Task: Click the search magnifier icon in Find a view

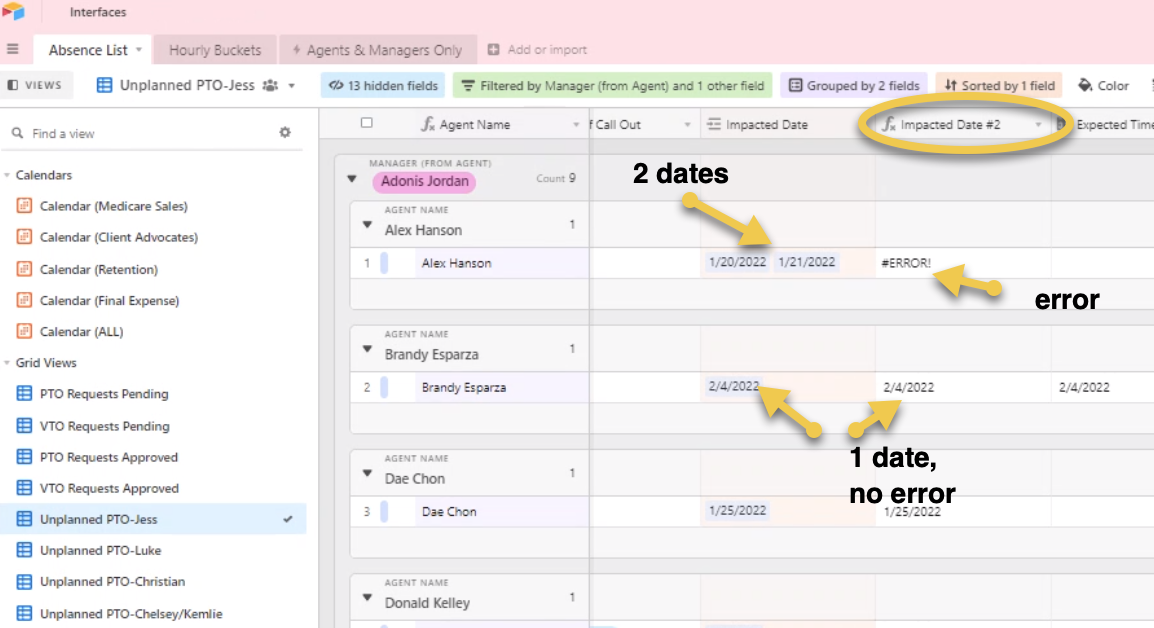Action: point(17,133)
